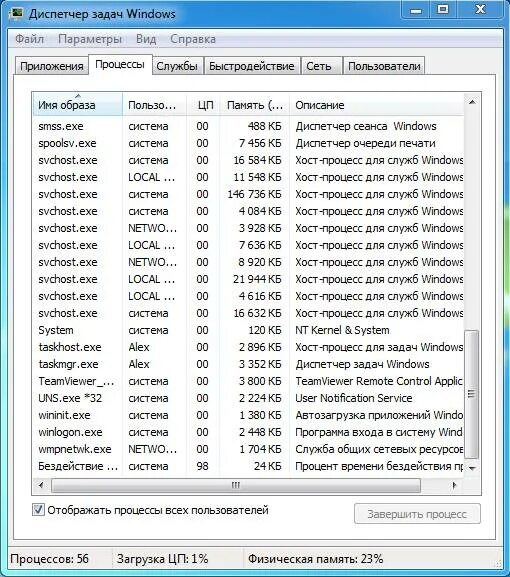Image resolution: width=510 pixels, height=577 pixels.
Task: Select svchost.exe using 21 944 КБ
Action: click(x=248, y=279)
